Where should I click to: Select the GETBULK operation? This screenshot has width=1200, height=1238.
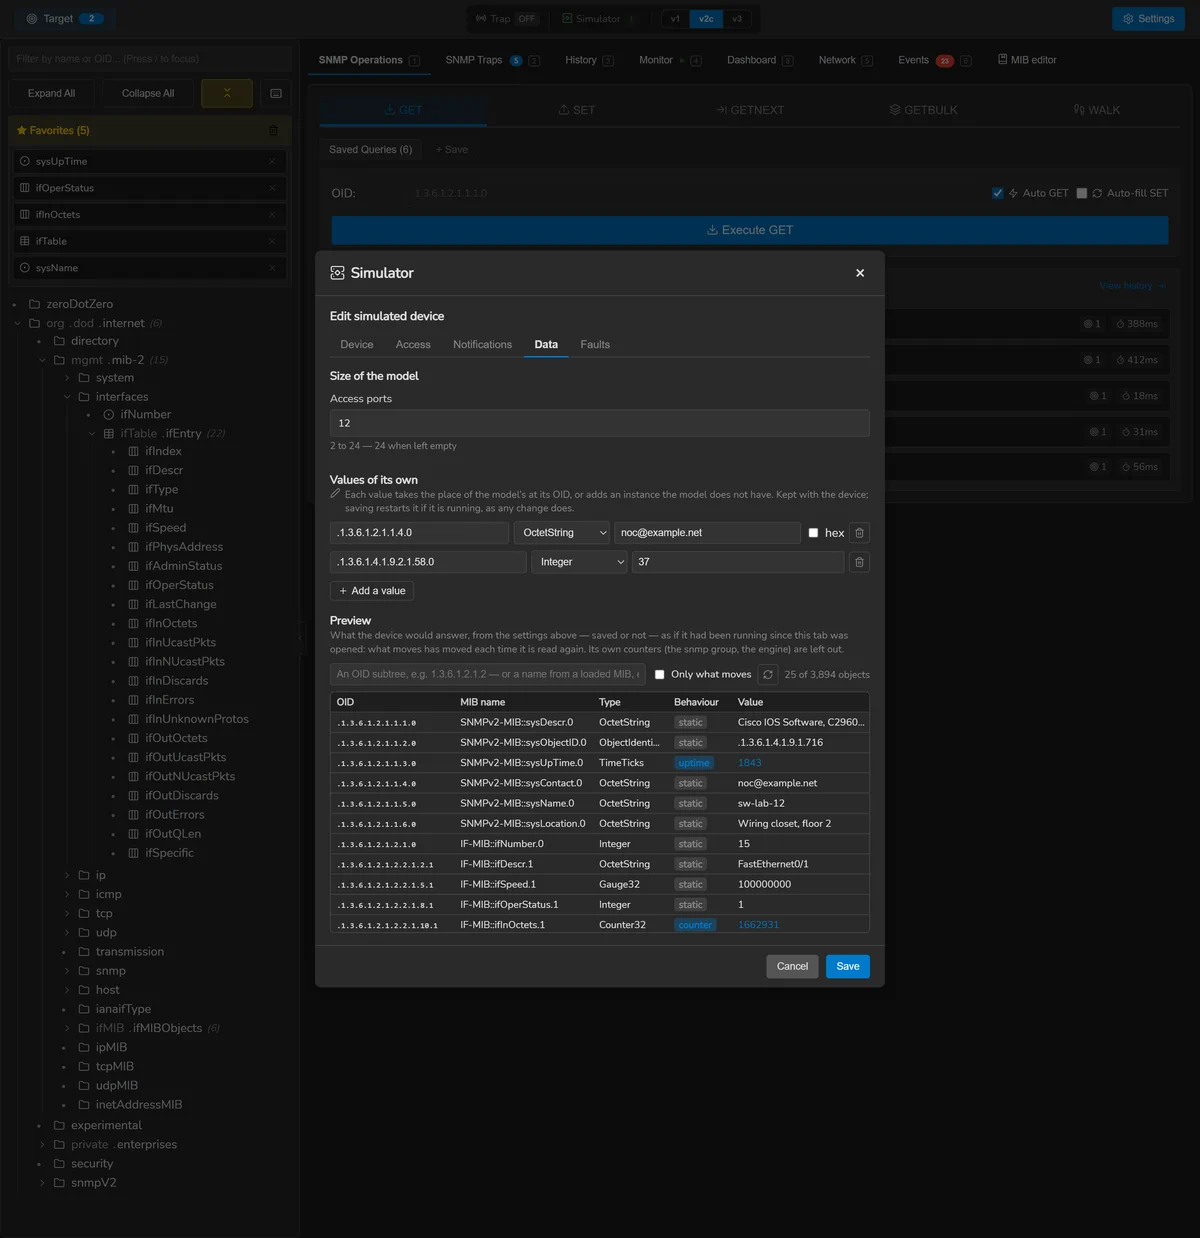(924, 110)
